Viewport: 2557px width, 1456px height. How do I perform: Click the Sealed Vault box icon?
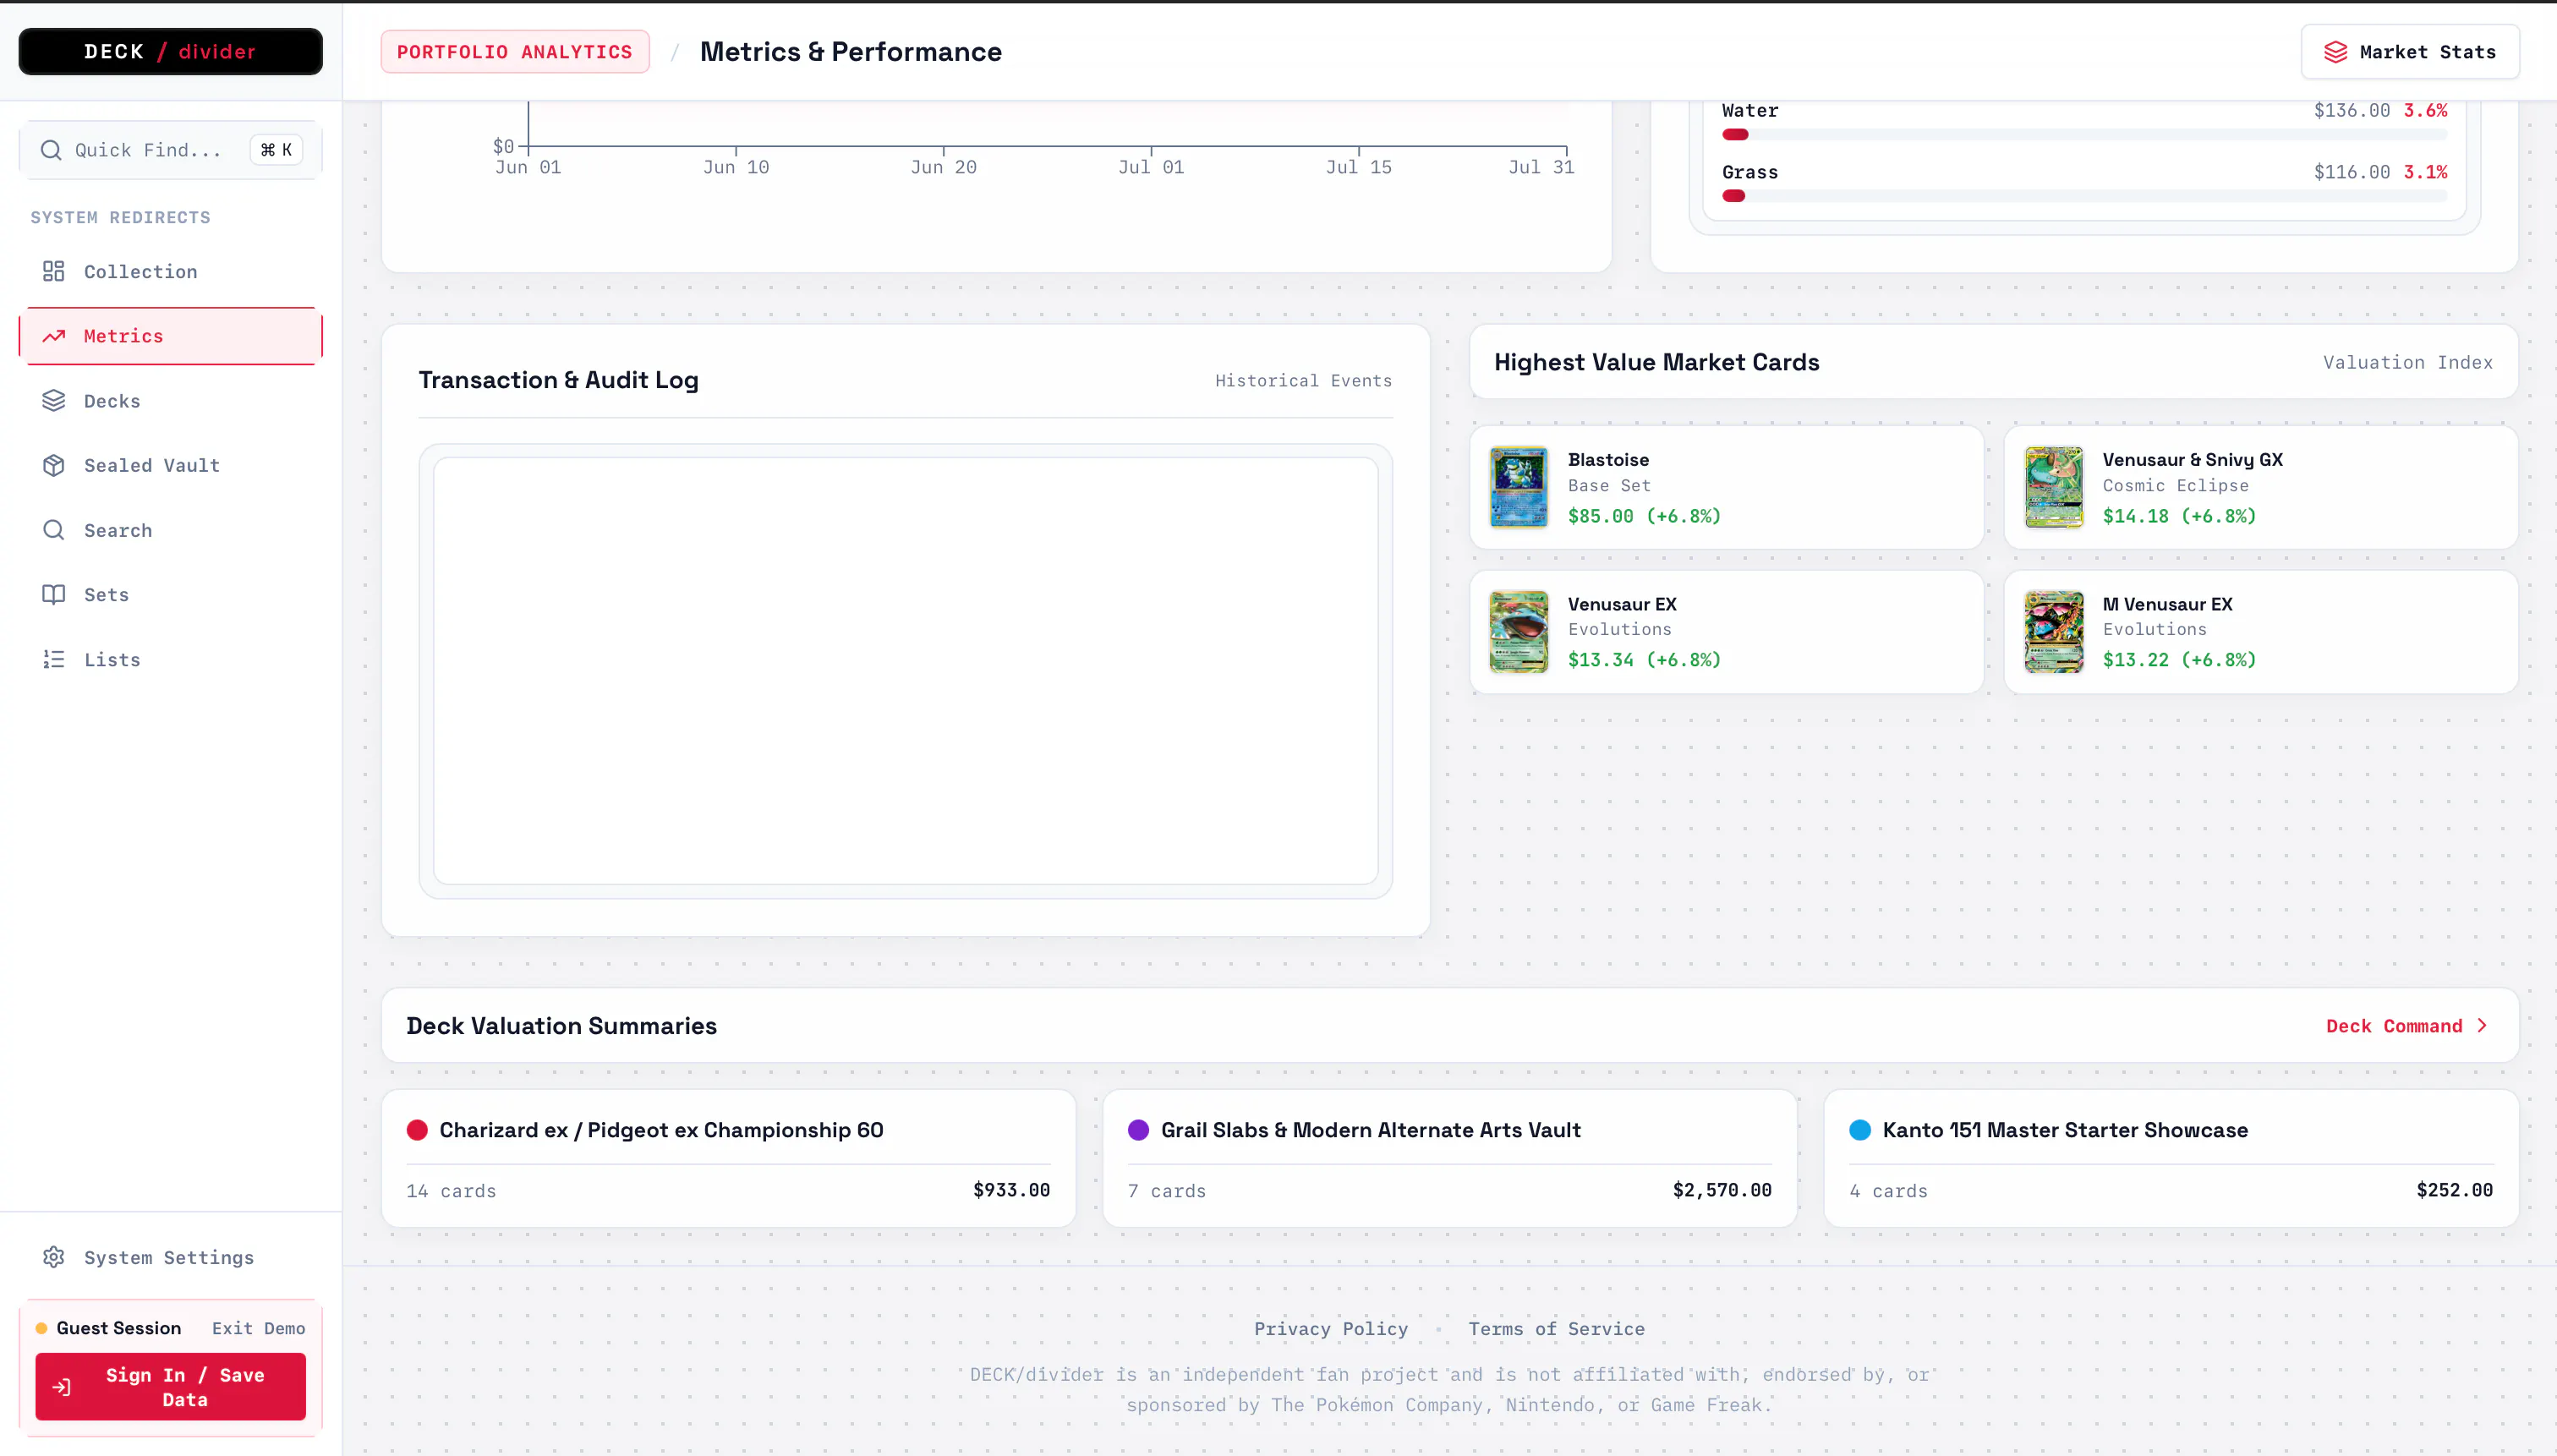click(53, 465)
